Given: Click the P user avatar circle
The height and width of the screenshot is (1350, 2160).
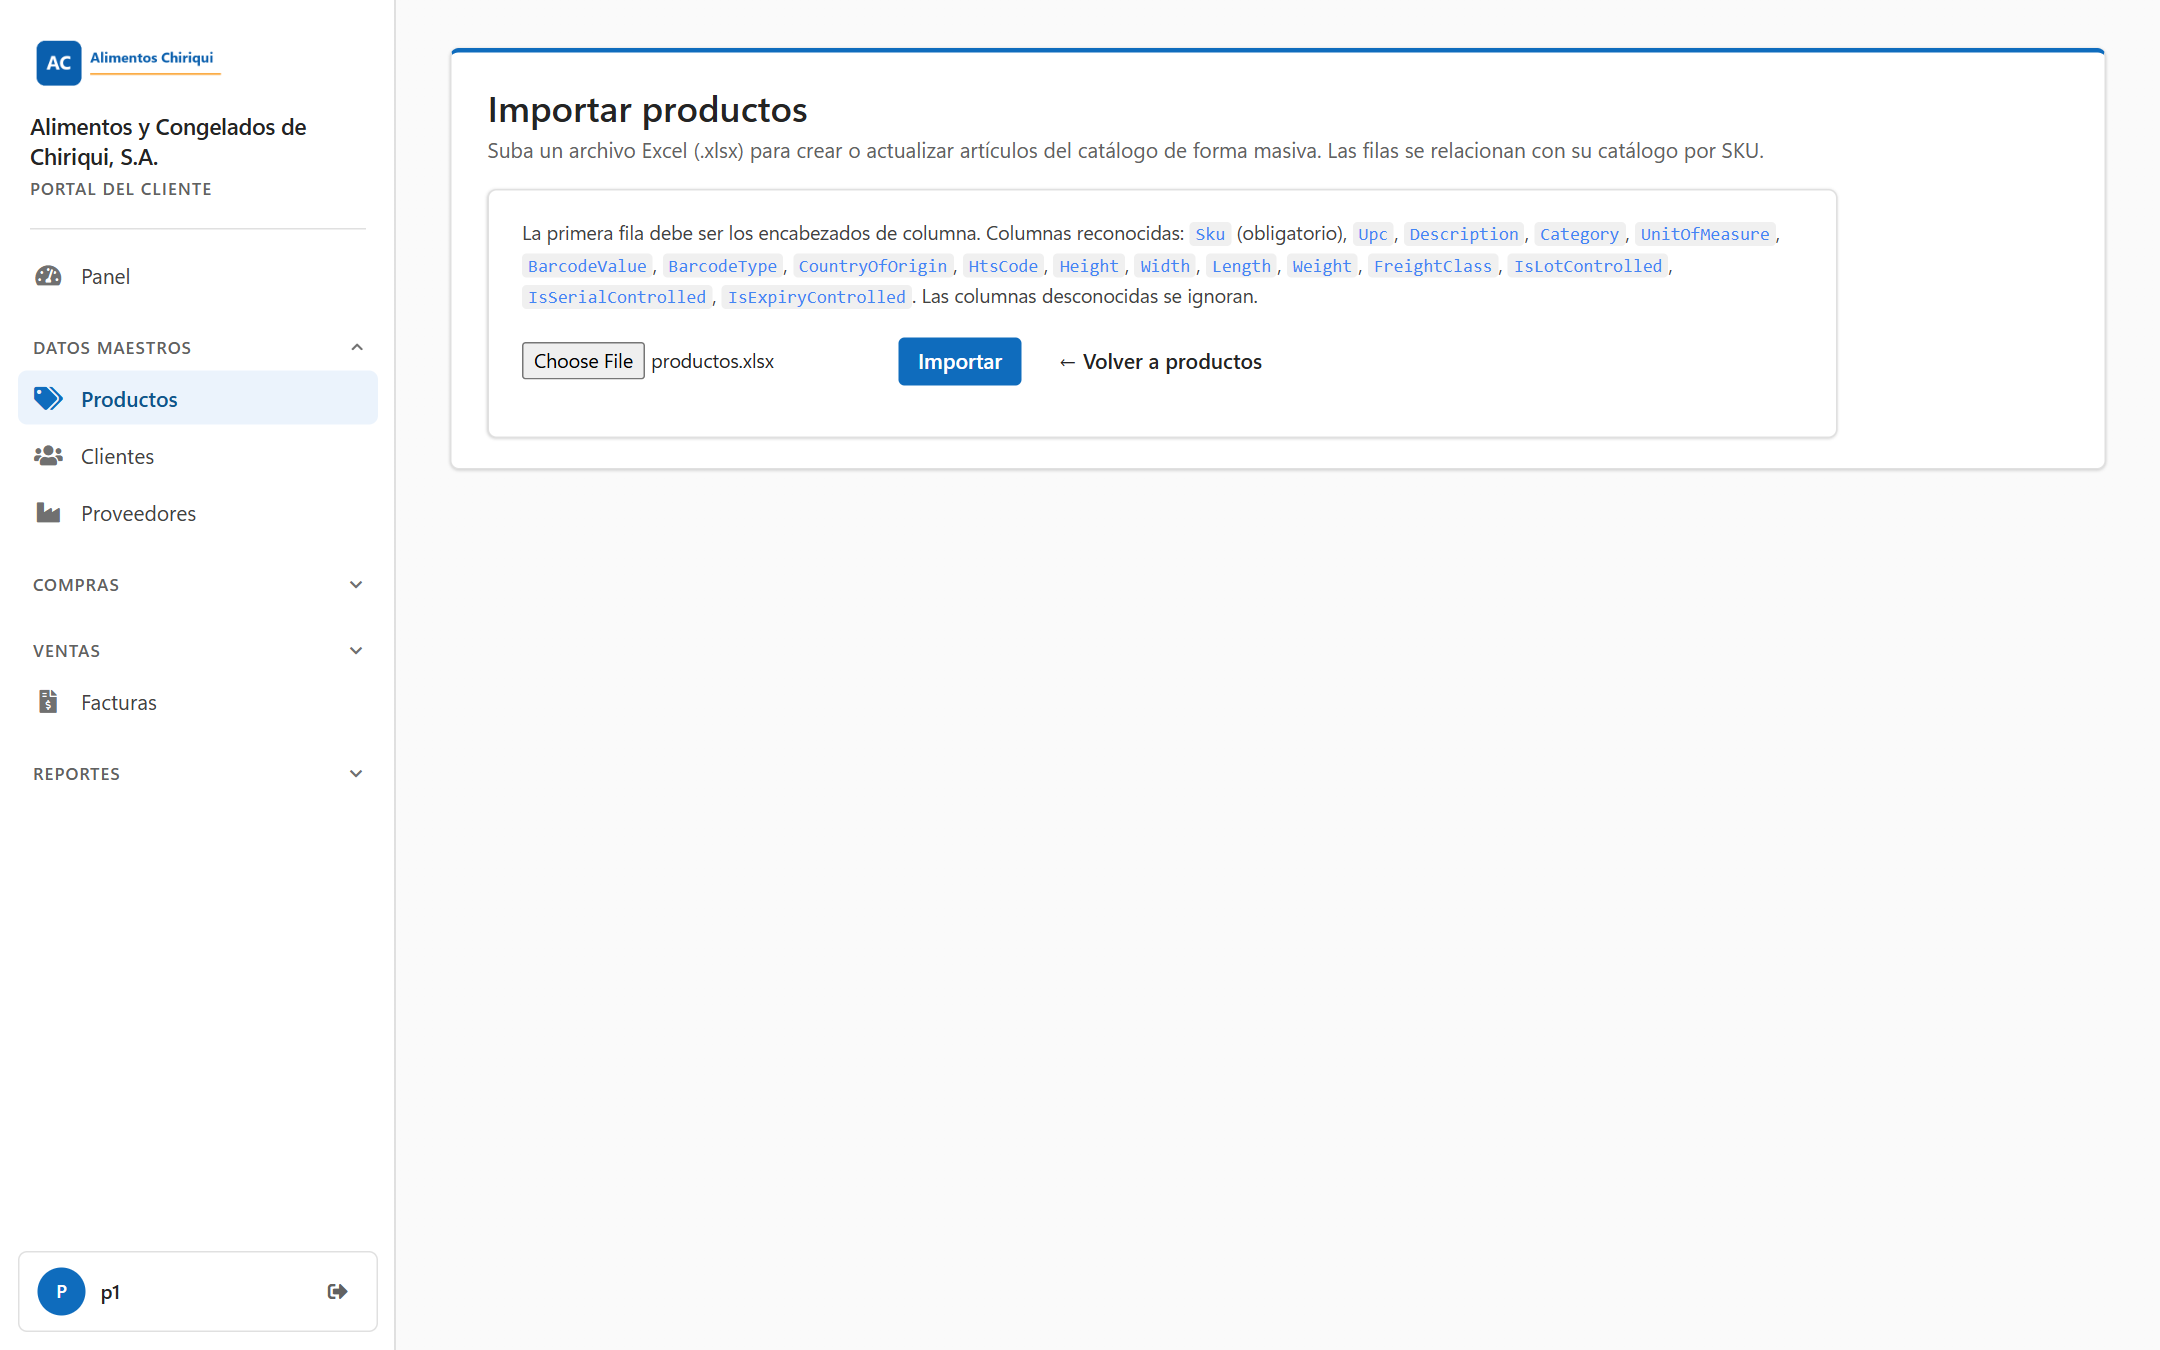Looking at the screenshot, I should click(x=61, y=1291).
